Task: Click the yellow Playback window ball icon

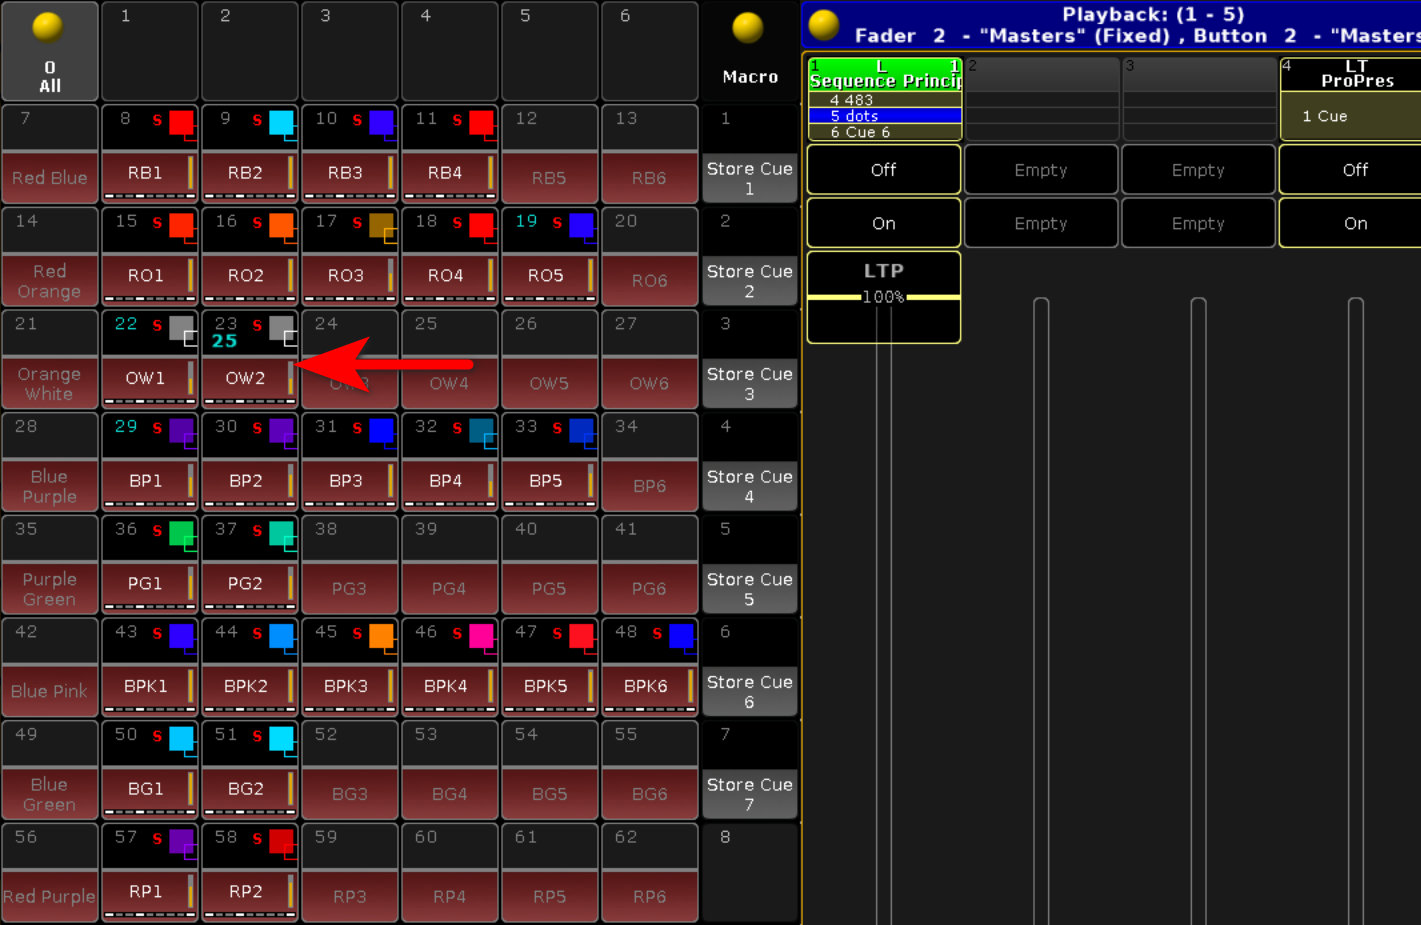Action: [823, 25]
